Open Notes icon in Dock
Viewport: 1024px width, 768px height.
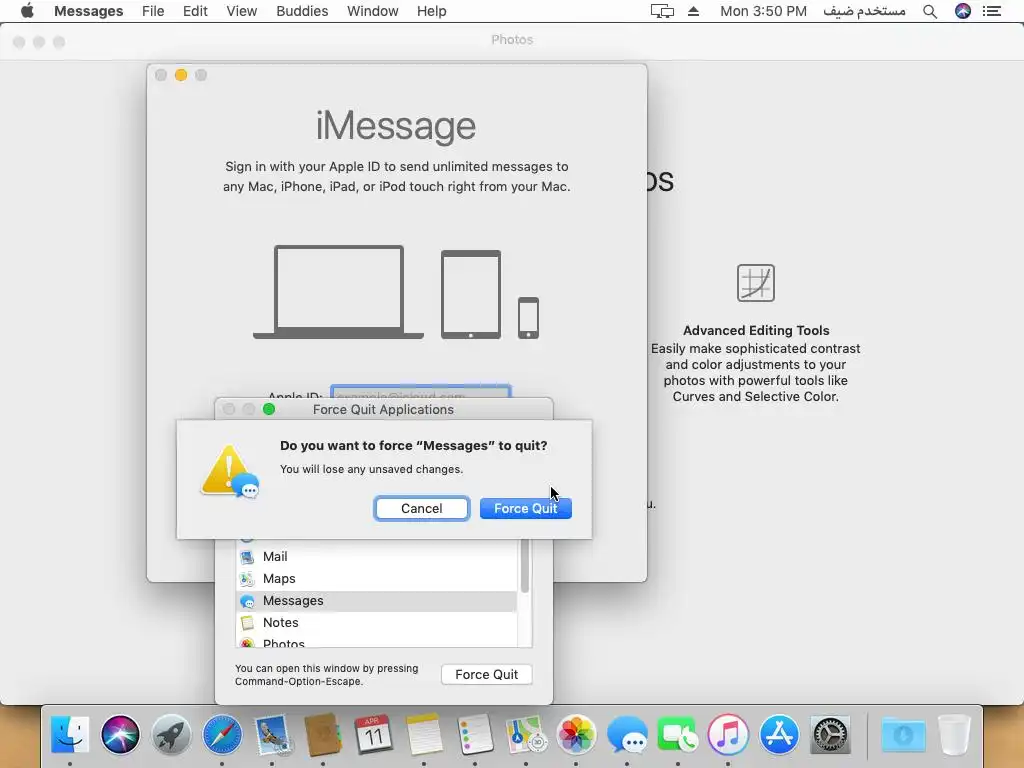424,734
